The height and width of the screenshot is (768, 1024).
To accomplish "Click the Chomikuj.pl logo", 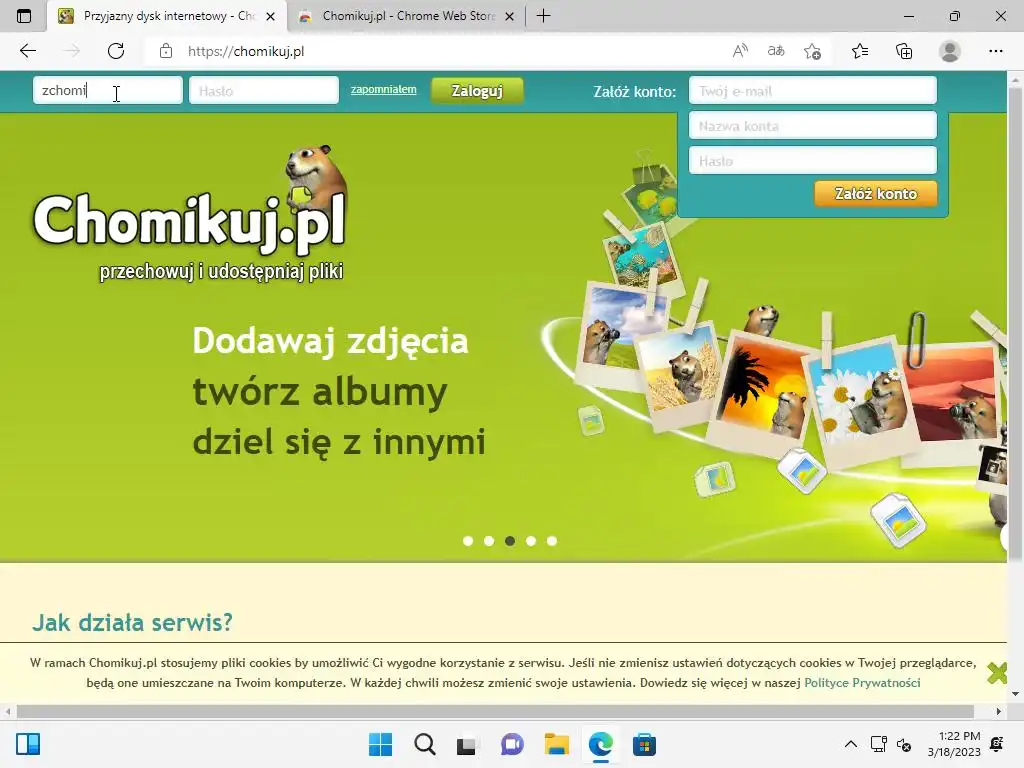I will point(189,212).
